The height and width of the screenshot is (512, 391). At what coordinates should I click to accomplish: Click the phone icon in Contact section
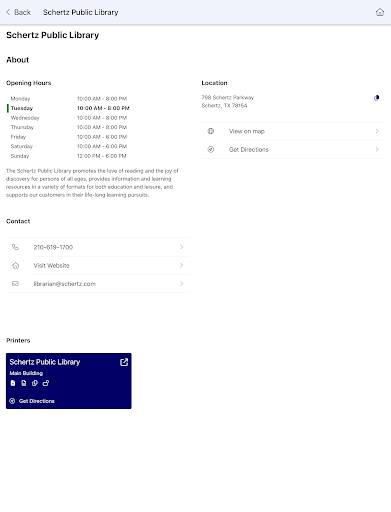click(x=15, y=247)
